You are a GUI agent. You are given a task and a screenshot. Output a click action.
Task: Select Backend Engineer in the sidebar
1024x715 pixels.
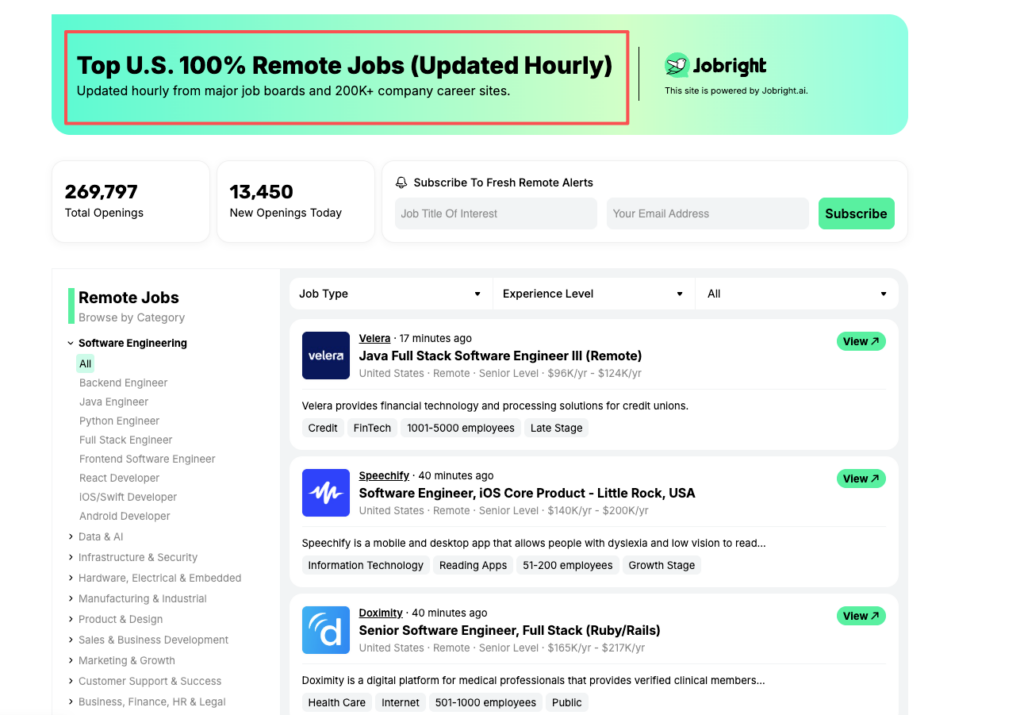(123, 382)
